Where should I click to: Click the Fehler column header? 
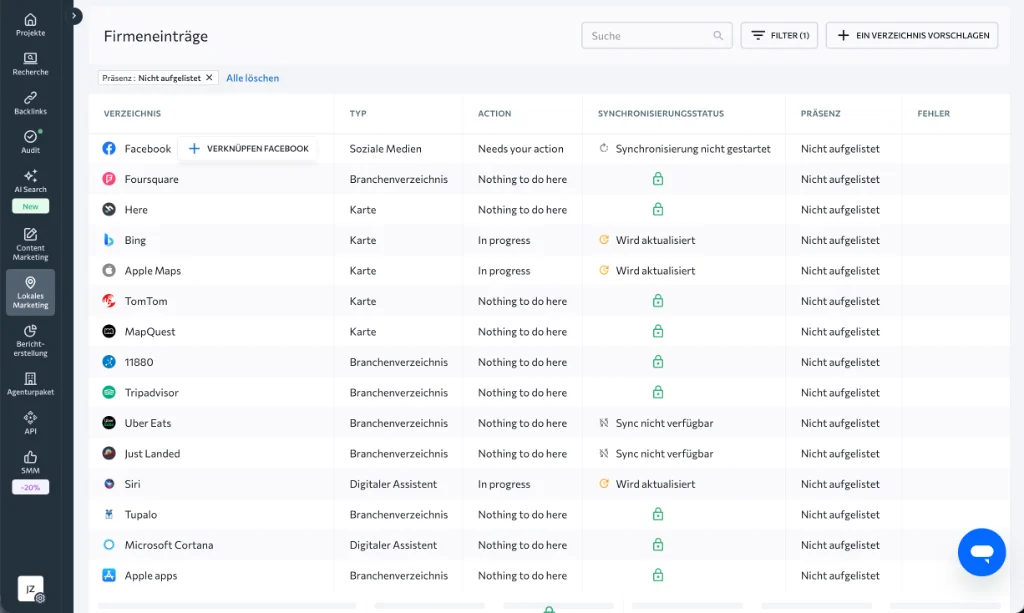(x=933, y=114)
